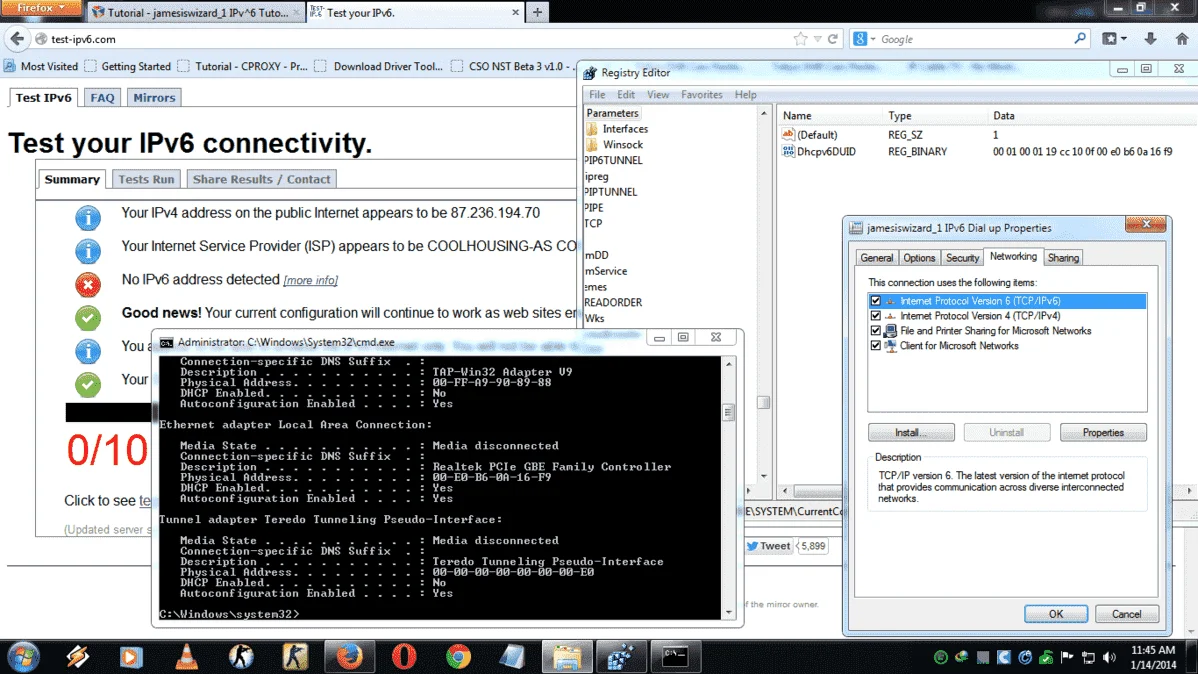Uncheck Internet Protocol Version 6 (TCP/IPv6)

pos(876,301)
